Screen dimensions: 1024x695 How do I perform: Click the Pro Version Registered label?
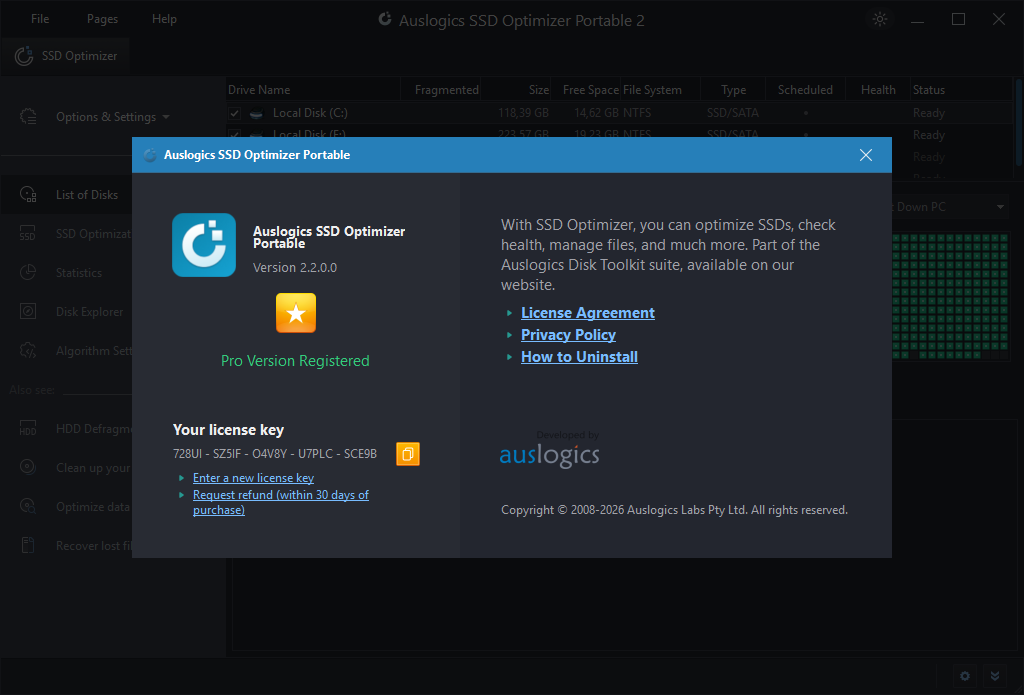click(295, 361)
